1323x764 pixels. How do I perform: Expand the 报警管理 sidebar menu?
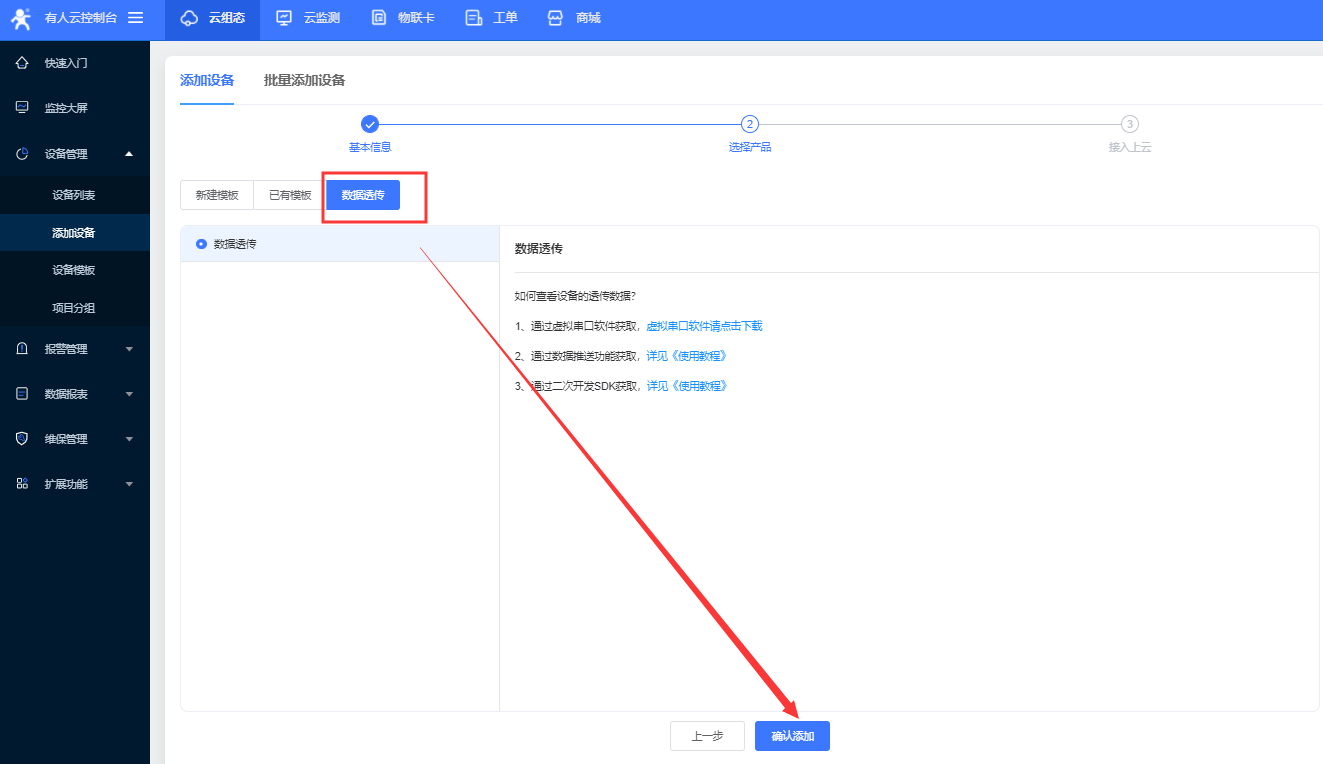[128, 349]
